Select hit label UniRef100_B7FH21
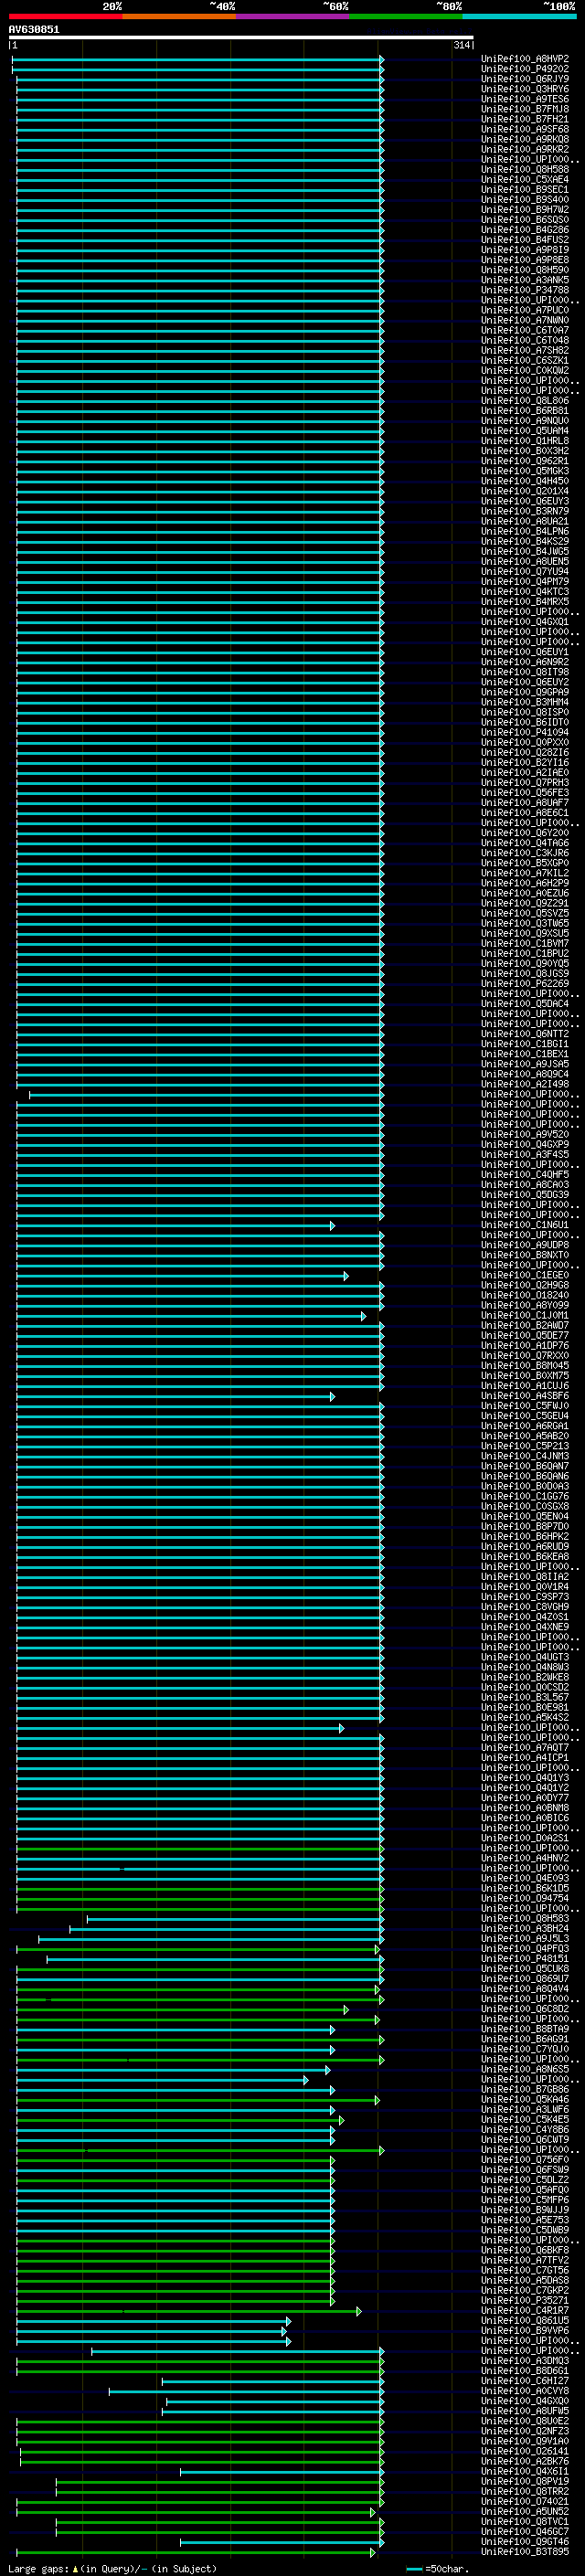This screenshot has height=2576, width=585. pyautogui.click(x=525, y=119)
